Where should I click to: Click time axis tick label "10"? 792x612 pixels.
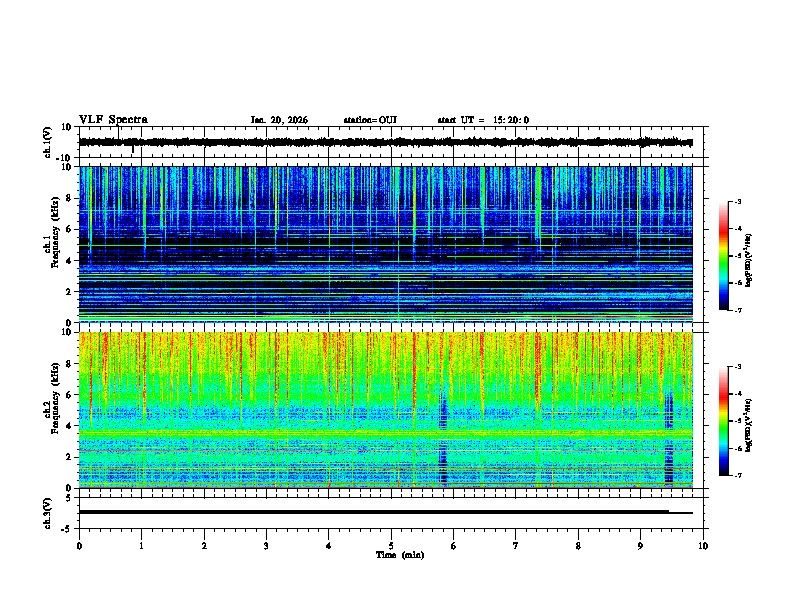click(703, 546)
